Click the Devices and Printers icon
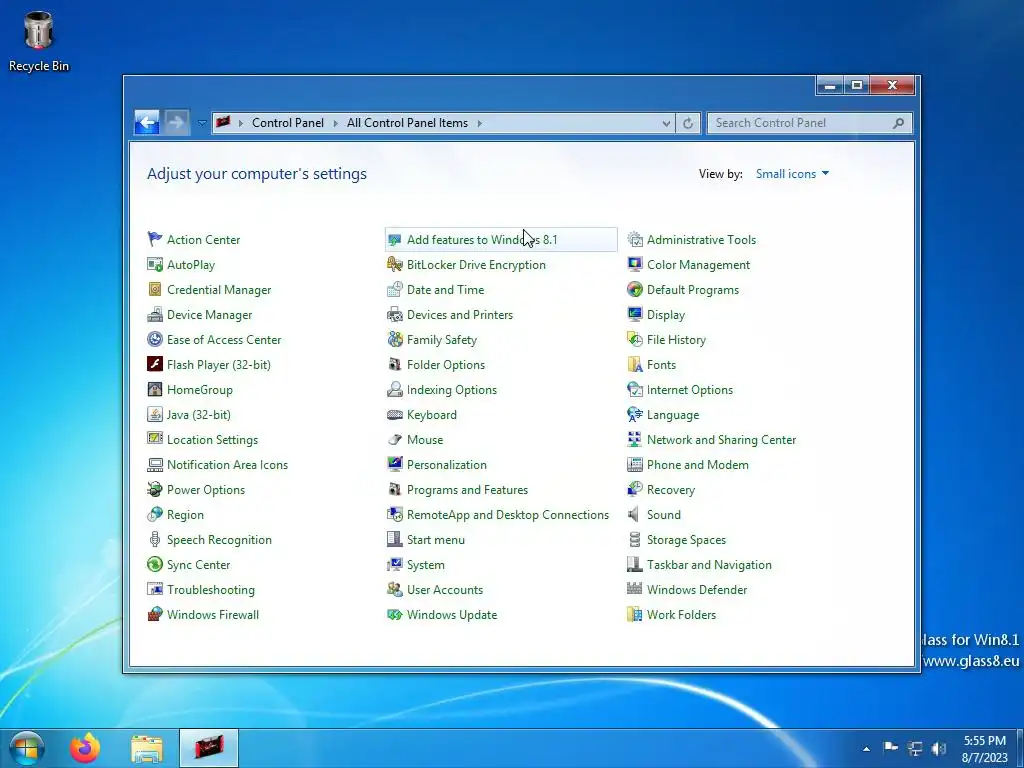Image resolution: width=1024 pixels, height=768 pixels. click(394, 315)
